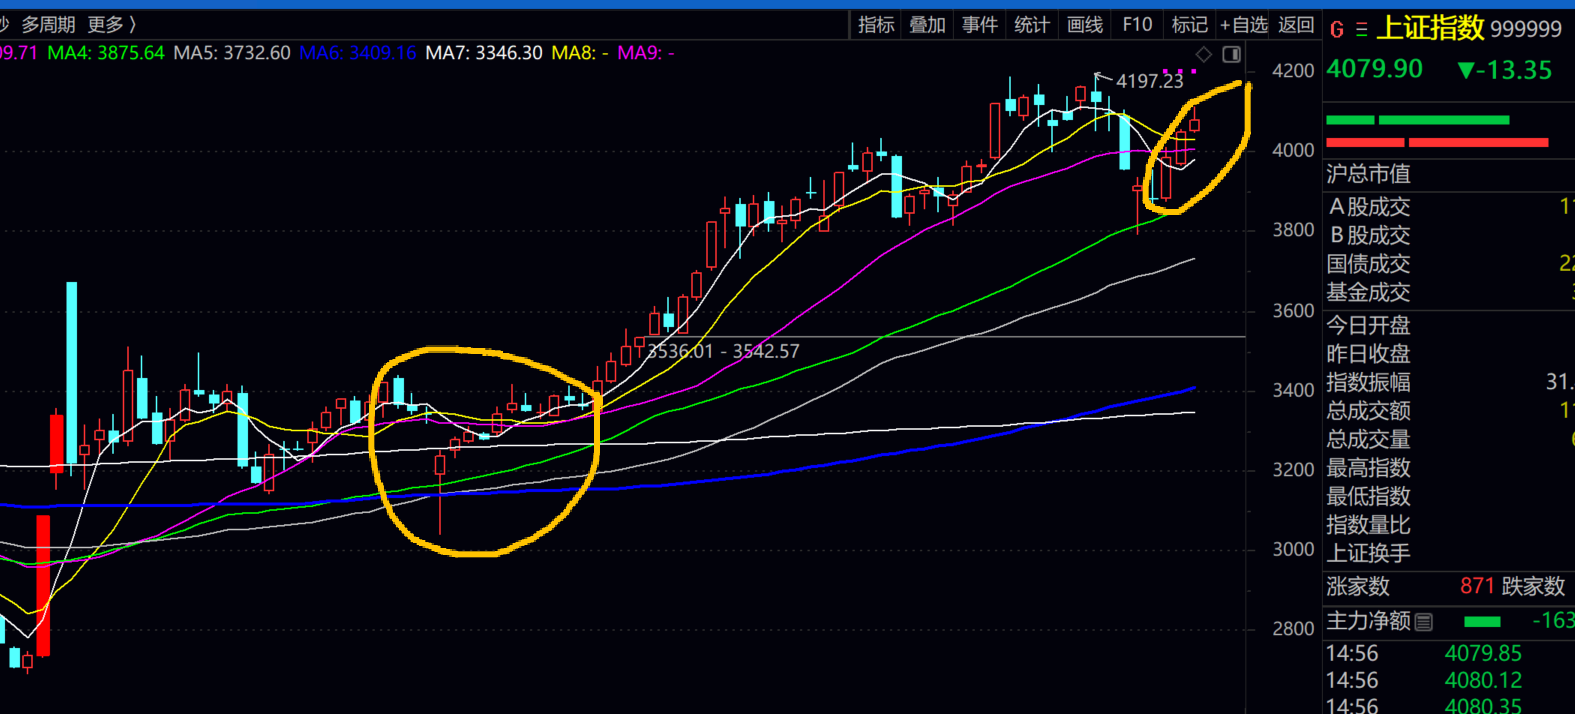This screenshot has height=714, width=1575.
Task: Expand the 更多 periods menu
Action: [111, 24]
